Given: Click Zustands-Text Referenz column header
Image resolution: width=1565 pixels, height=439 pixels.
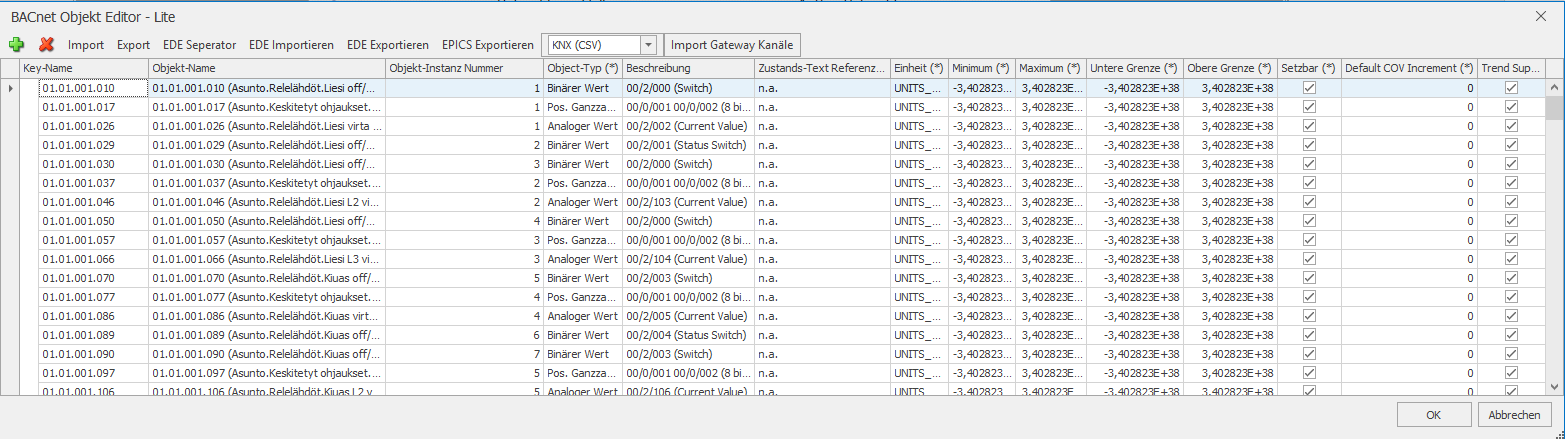Looking at the screenshot, I should (822, 68).
